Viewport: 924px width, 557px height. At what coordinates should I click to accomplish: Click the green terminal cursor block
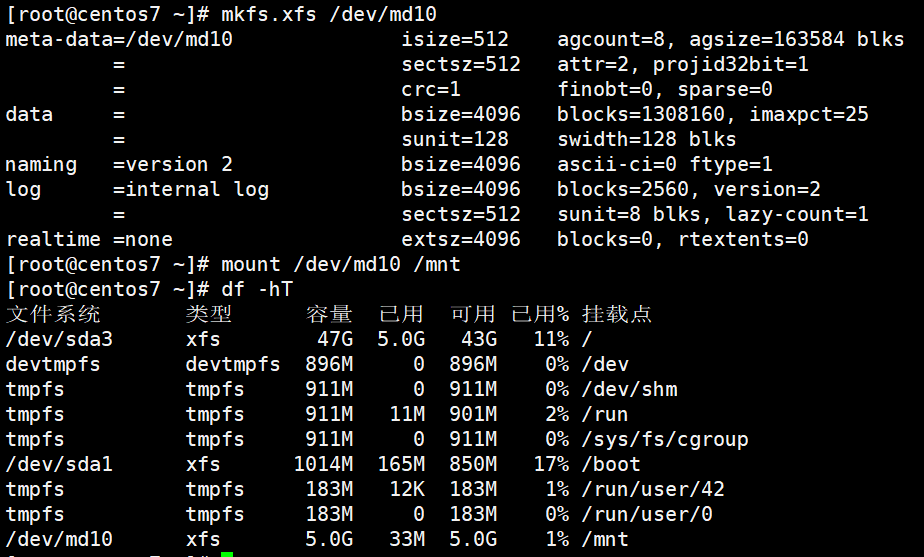(227, 554)
